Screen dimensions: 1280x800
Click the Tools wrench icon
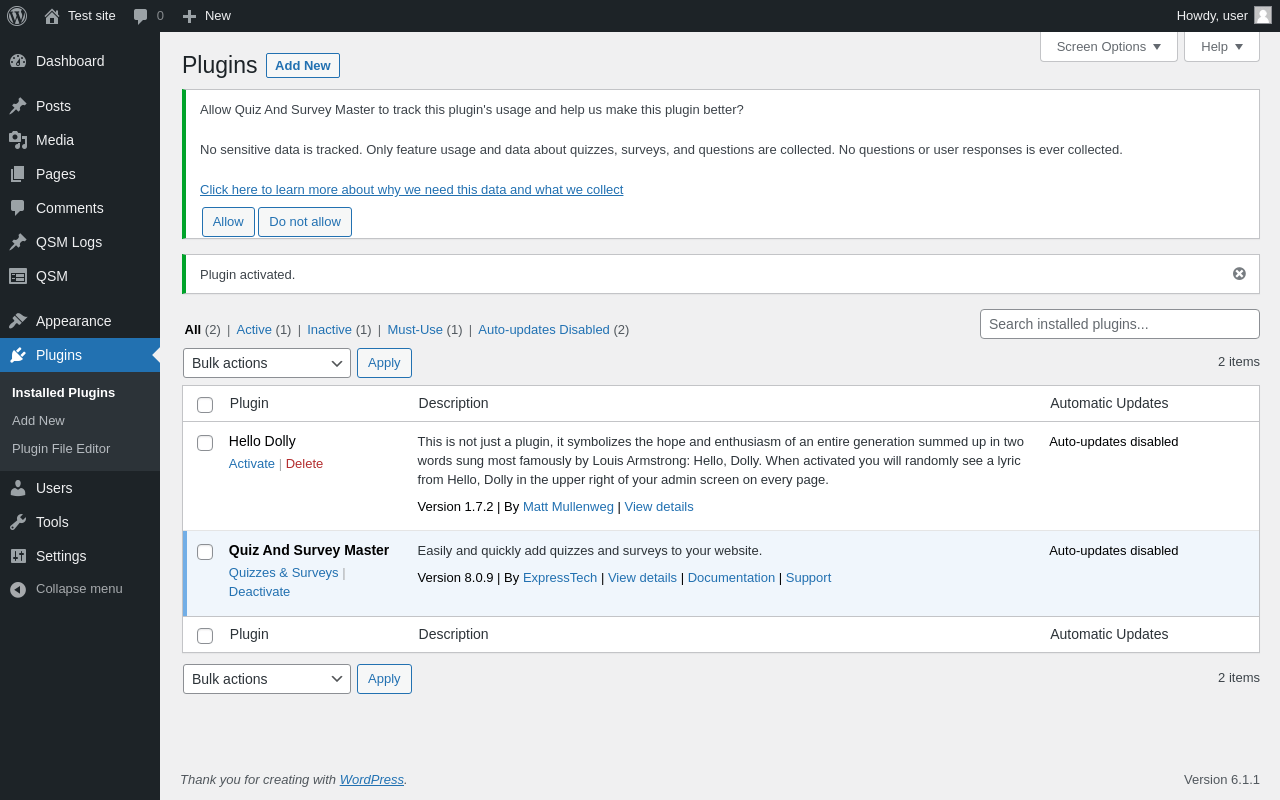click(18, 522)
